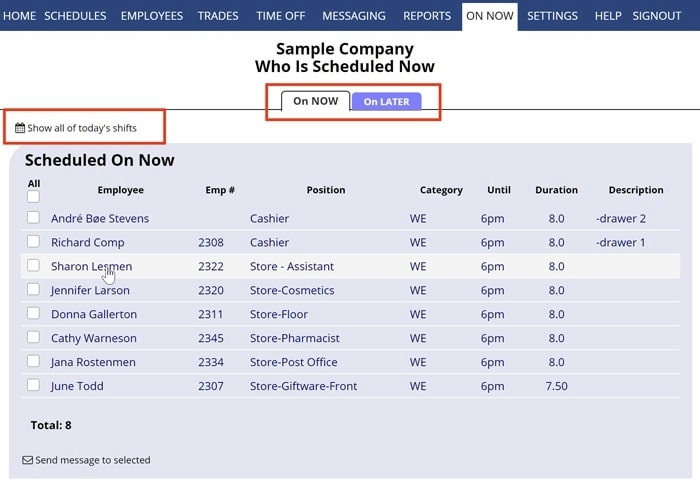The image size is (700, 486).
Task: Check the All select-all checkbox
Action: 33,197
